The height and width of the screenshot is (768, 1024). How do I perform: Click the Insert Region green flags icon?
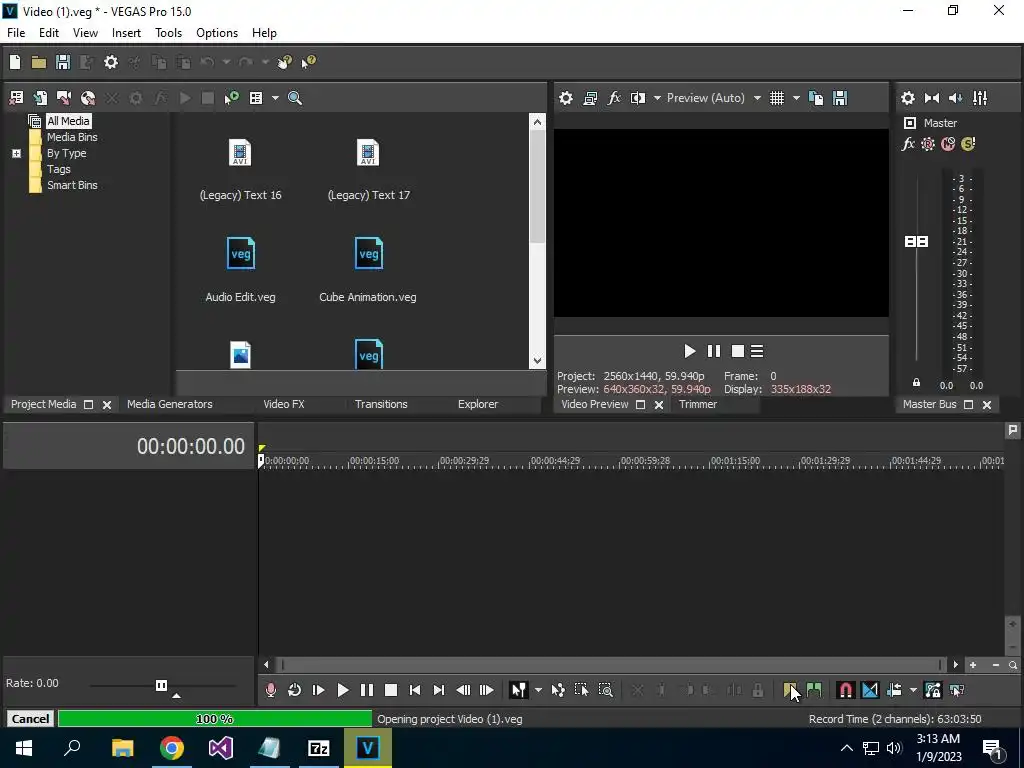pyautogui.click(x=814, y=690)
